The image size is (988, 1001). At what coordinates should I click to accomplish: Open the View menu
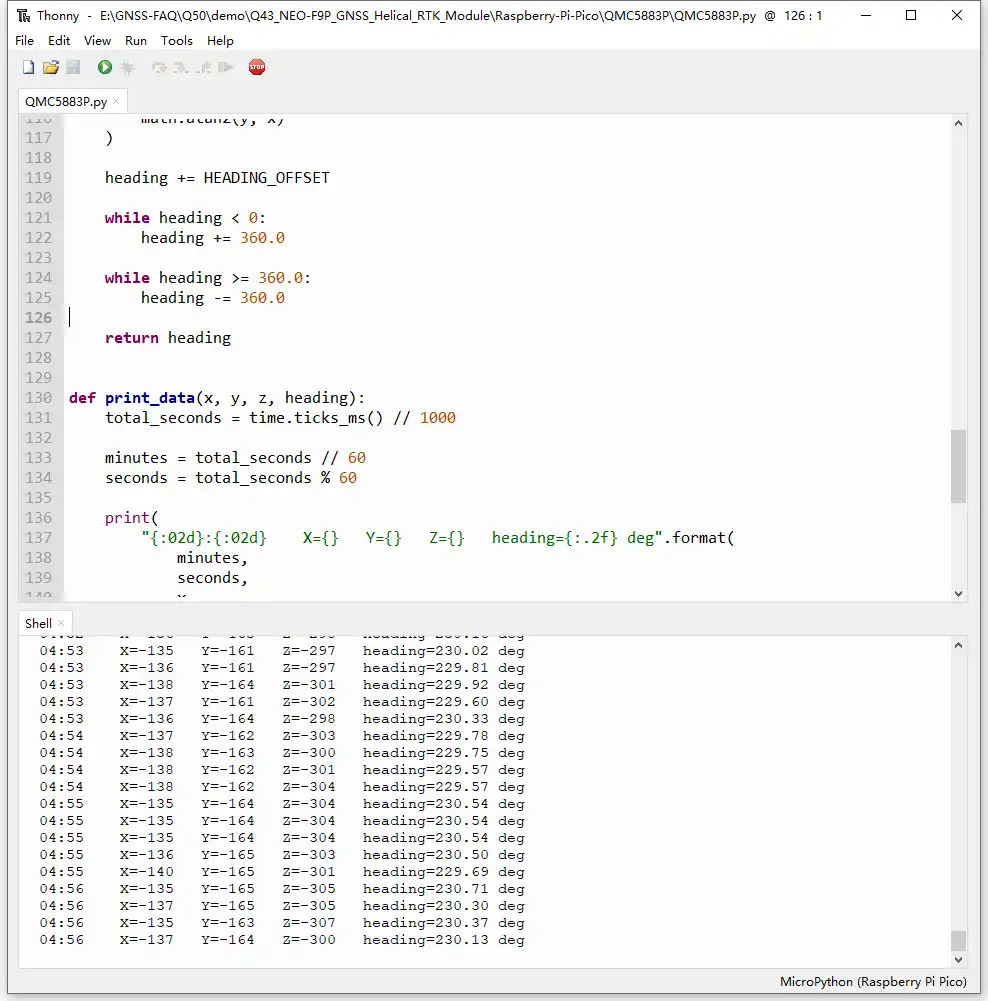(97, 40)
